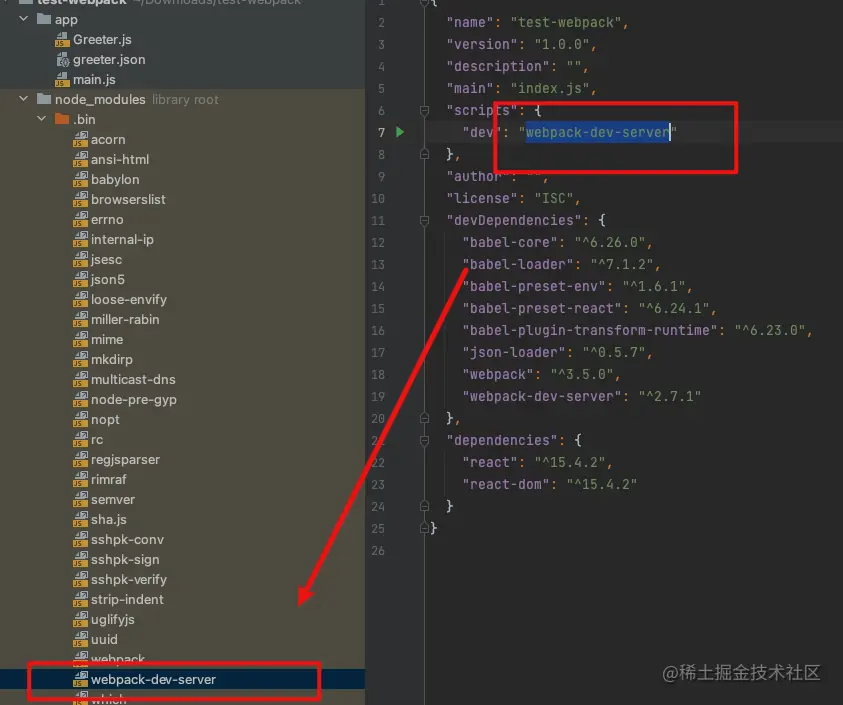Click the "babel-core" dependency key
This screenshot has width=843, height=705.
[510, 243]
